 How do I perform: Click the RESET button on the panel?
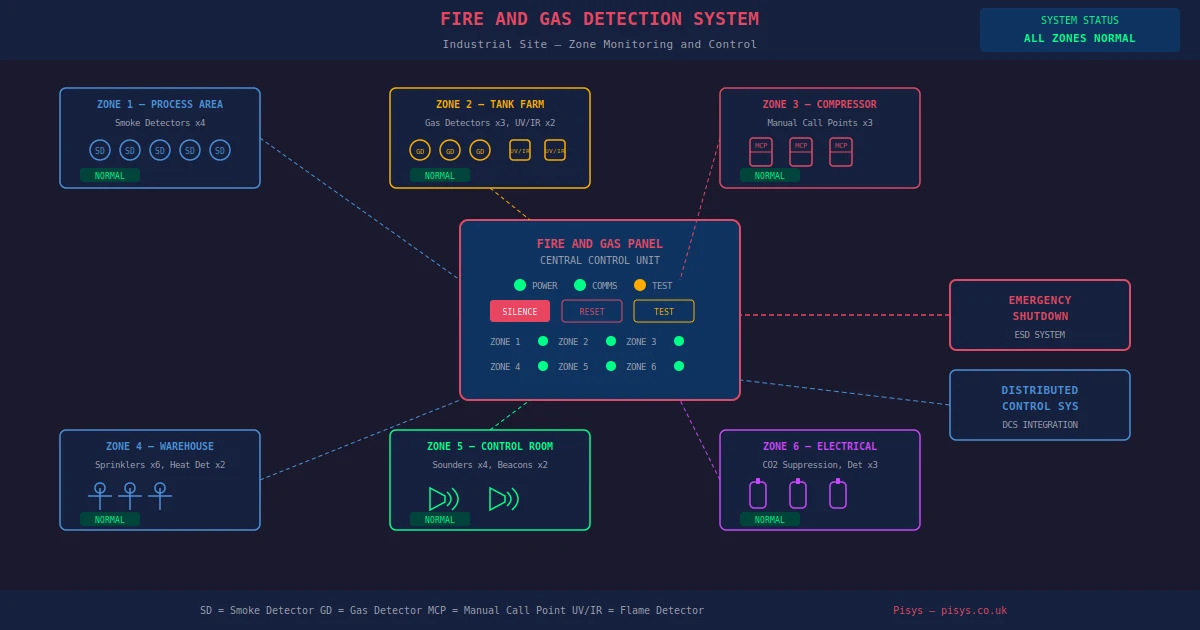(x=592, y=311)
